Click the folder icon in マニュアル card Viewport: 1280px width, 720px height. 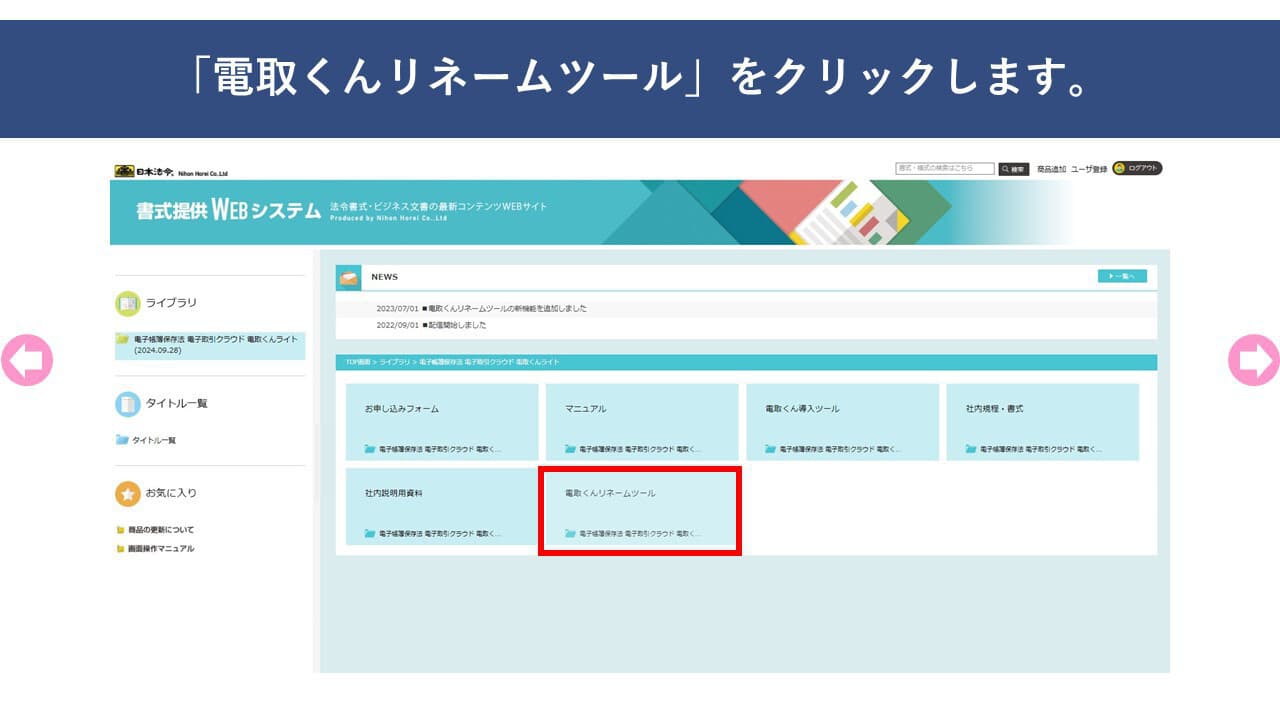click(x=570, y=449)
